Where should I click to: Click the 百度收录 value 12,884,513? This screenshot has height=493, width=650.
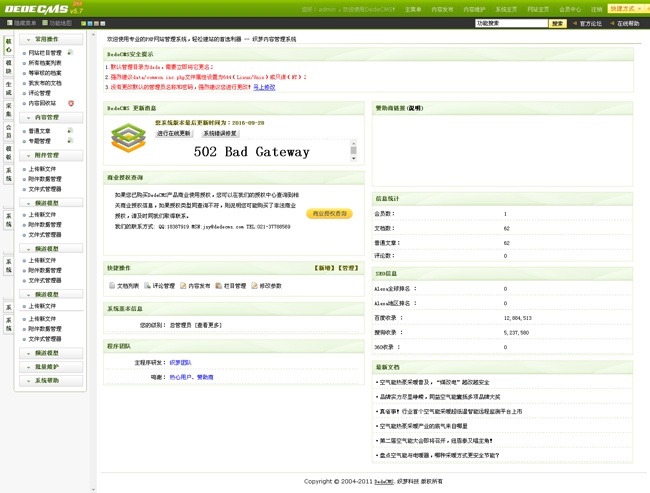click(x=518, y=318)
